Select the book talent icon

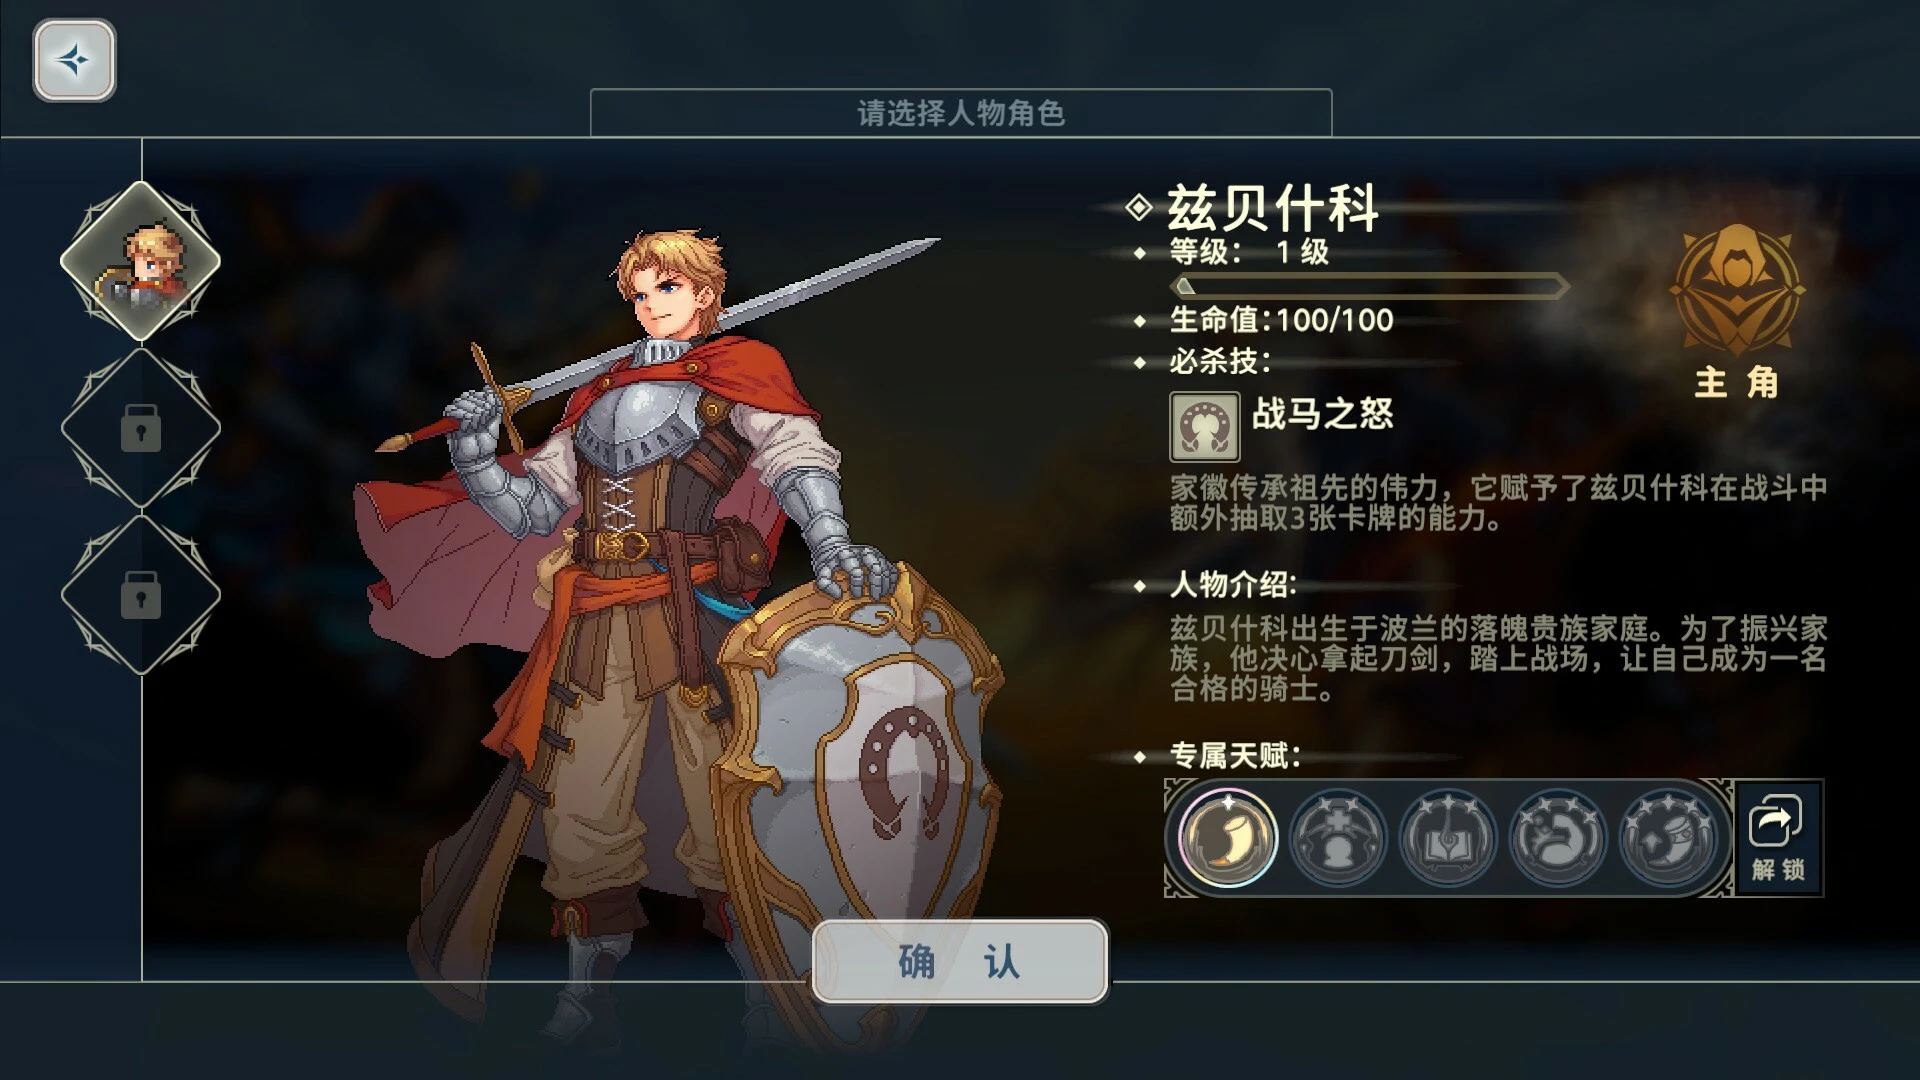(1448, 838)
